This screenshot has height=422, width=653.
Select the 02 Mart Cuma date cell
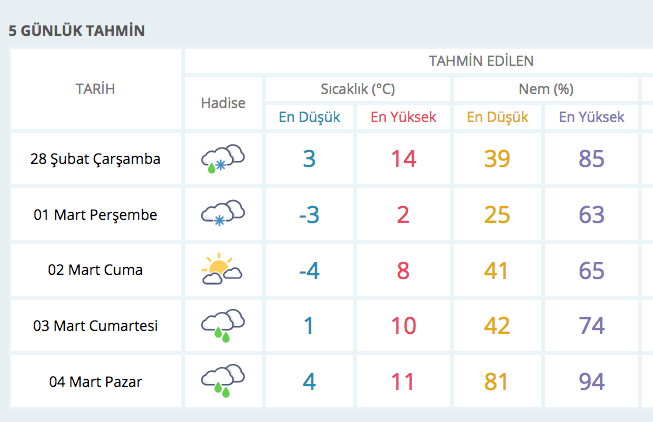point(96,269)
